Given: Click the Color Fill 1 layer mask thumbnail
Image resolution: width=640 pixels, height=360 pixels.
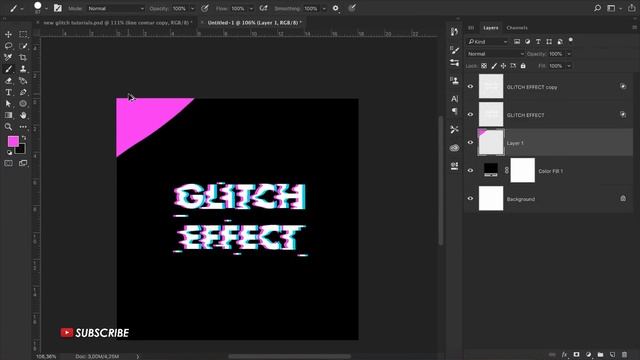Looking at the screenshot, I should pos(522,170).
